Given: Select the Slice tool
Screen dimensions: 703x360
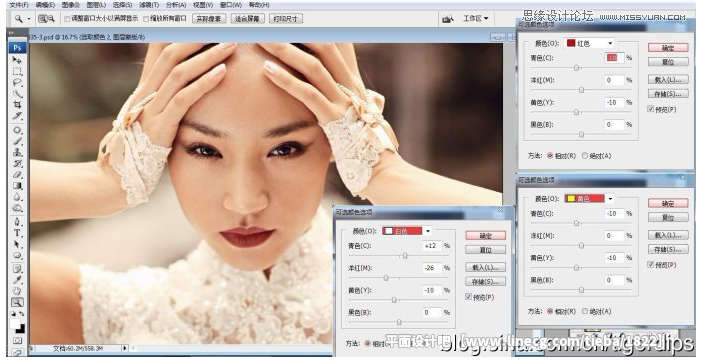Looking at the screenshot, I should (x=17, y=116).
